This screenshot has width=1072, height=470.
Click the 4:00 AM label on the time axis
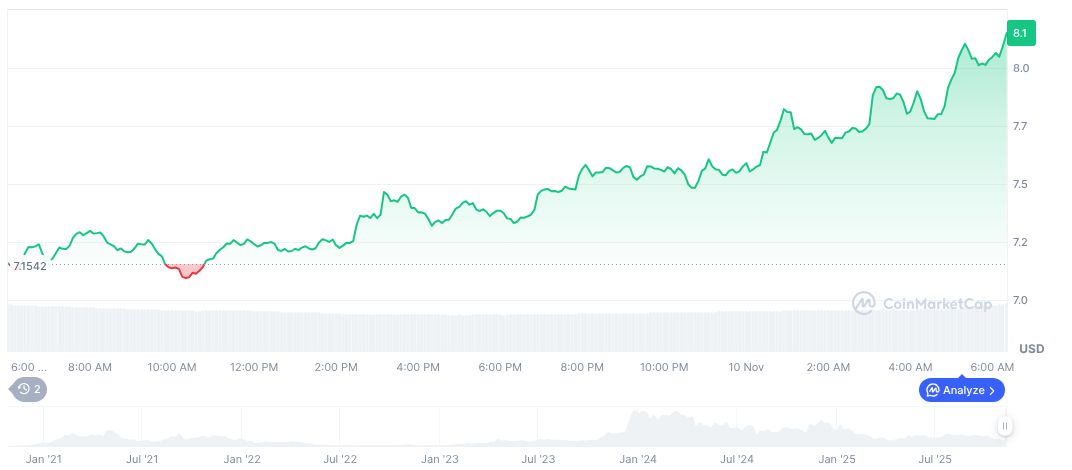pos(910,367)
